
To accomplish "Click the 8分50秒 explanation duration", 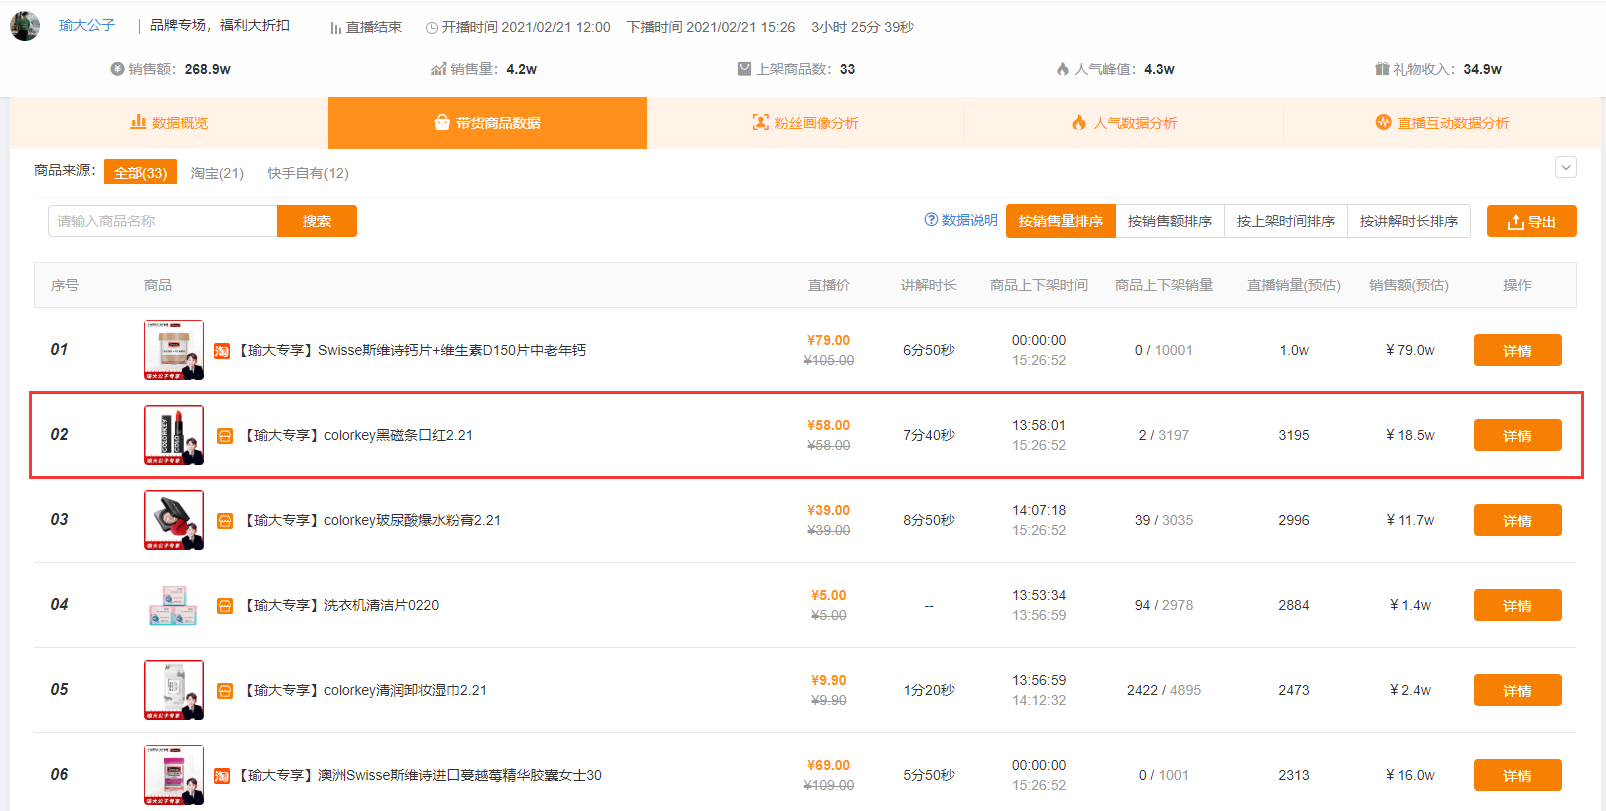I will pos(929,520).
